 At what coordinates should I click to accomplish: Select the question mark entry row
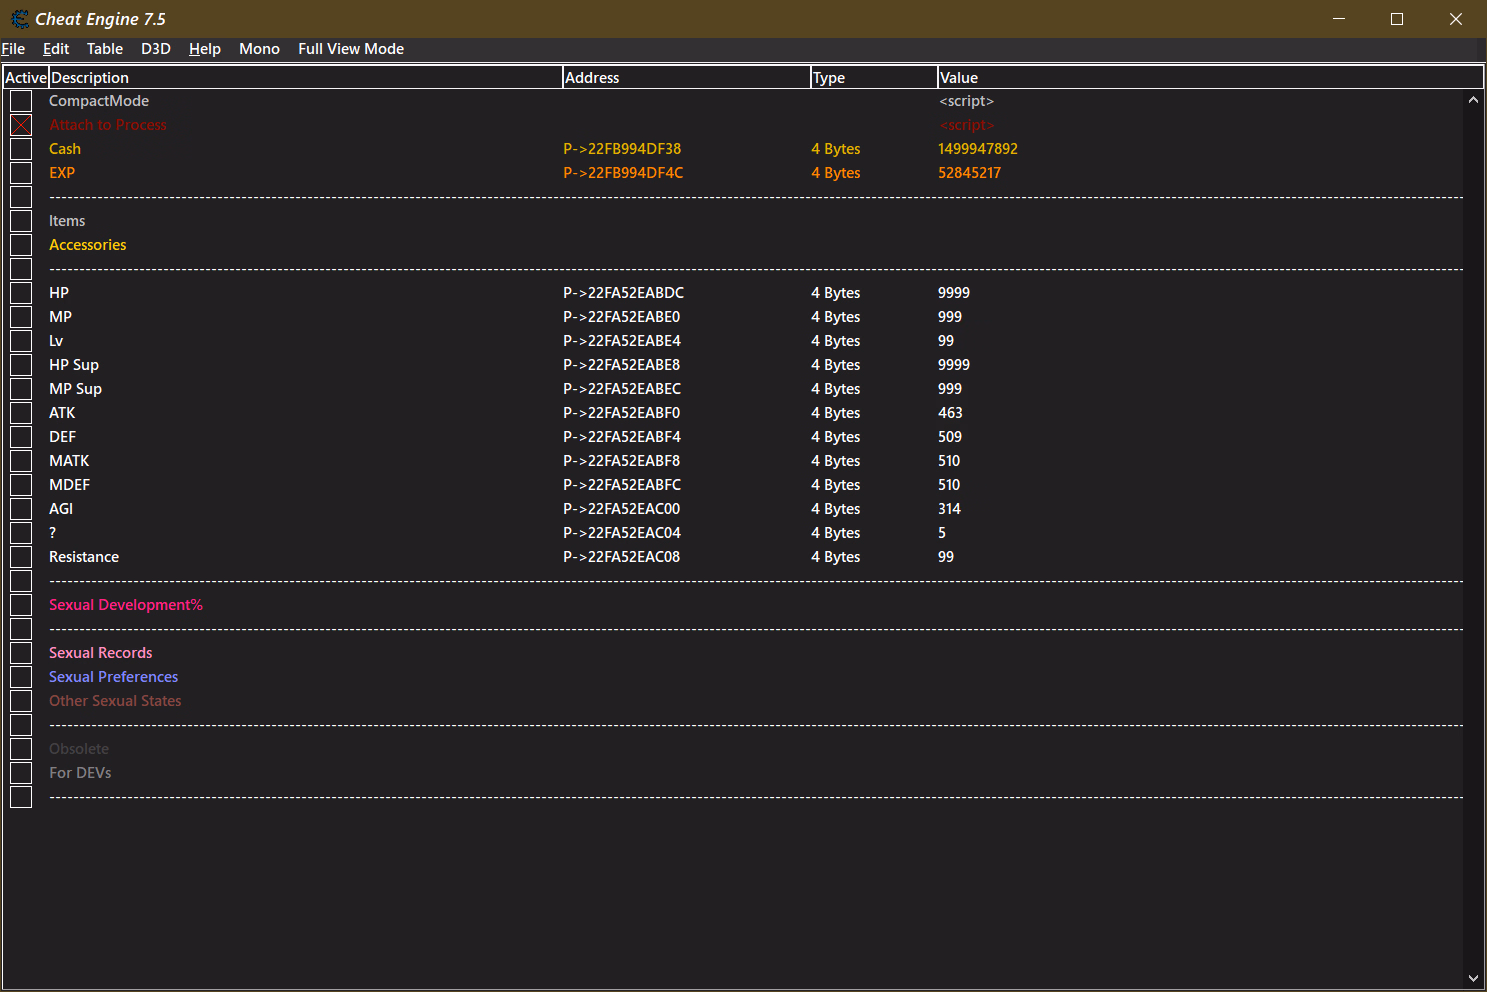point(735,533)
